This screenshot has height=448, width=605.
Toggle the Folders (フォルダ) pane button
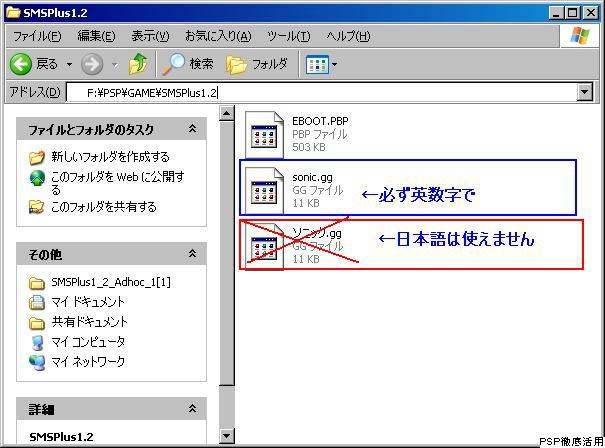click(x=257, y=64)
